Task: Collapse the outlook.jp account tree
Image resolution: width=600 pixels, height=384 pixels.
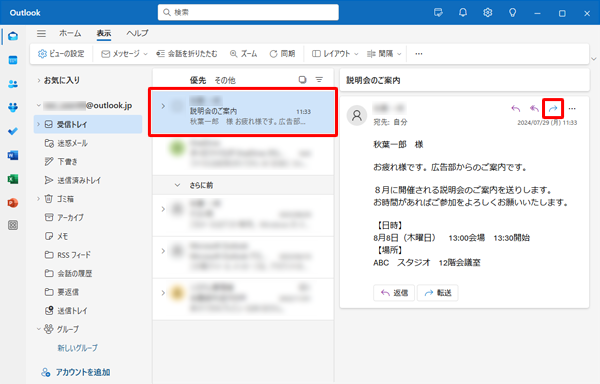Action: point(39,106)
